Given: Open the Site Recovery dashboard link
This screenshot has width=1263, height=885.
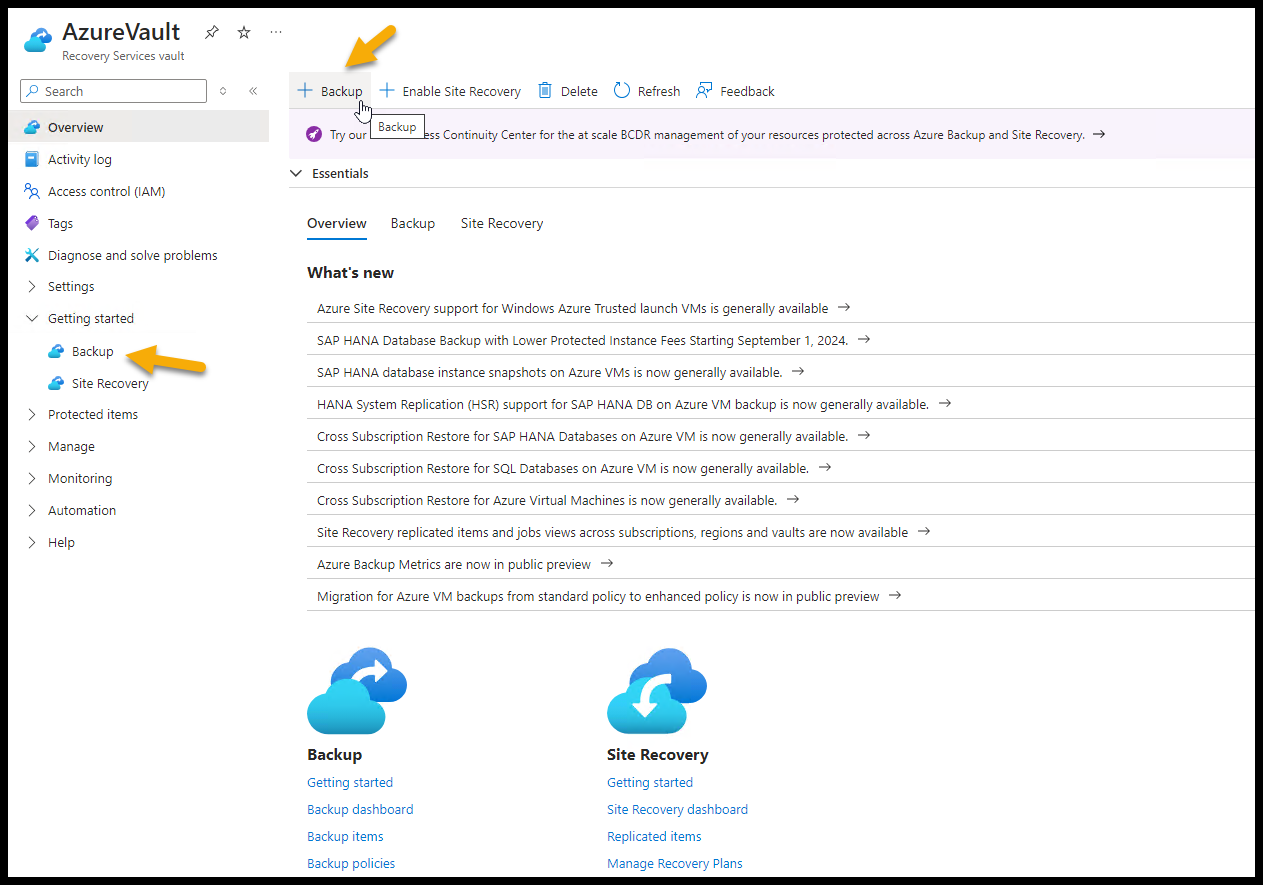Looking at the screenshot, I should [677, 809].
